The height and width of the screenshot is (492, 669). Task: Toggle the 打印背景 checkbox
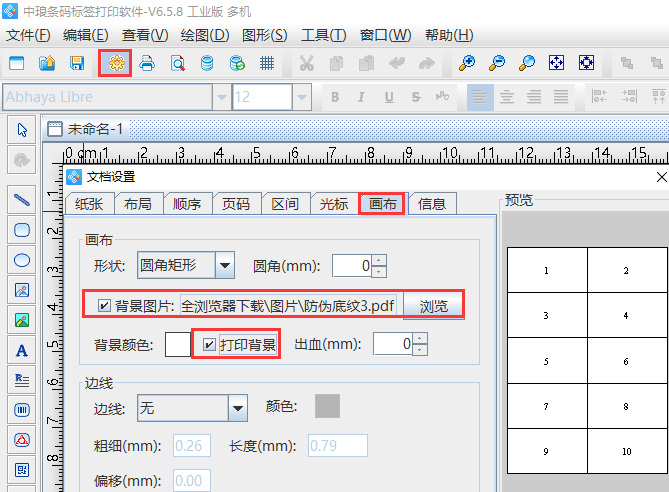[x=208, y=345]
